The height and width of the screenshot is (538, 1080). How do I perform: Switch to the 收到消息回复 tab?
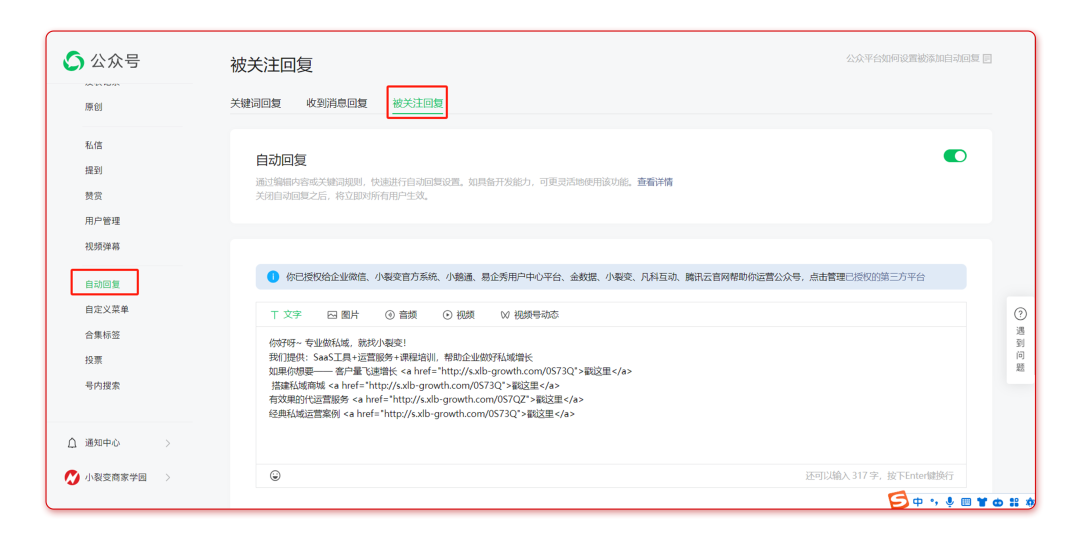pyautogui.click(x=336, y=103)
